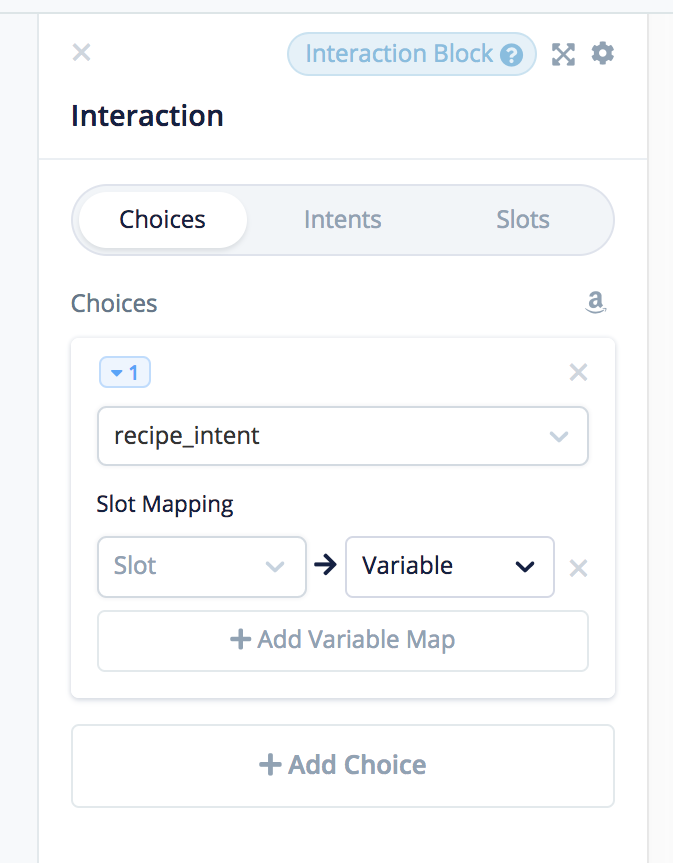Open help via question mark icon
This screenshot has width=673, height=863.
point(512,55)
